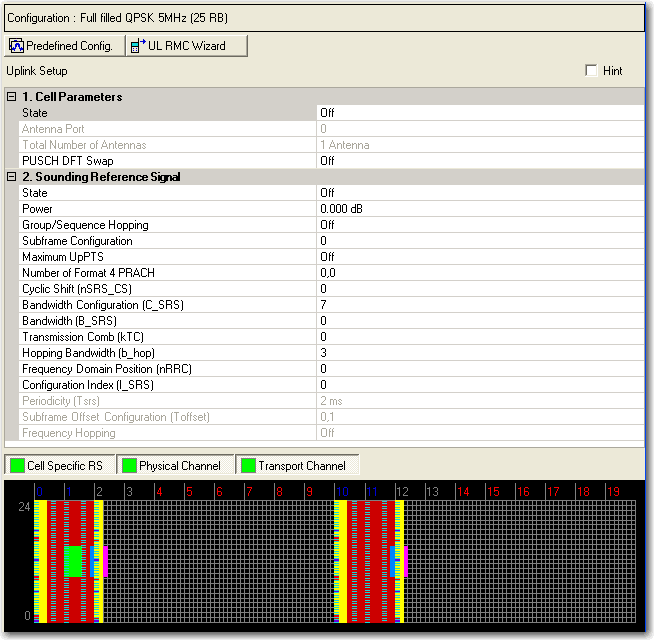Toggle the Cell Specific RS legend
654x640 pixels.
(58, 465)
